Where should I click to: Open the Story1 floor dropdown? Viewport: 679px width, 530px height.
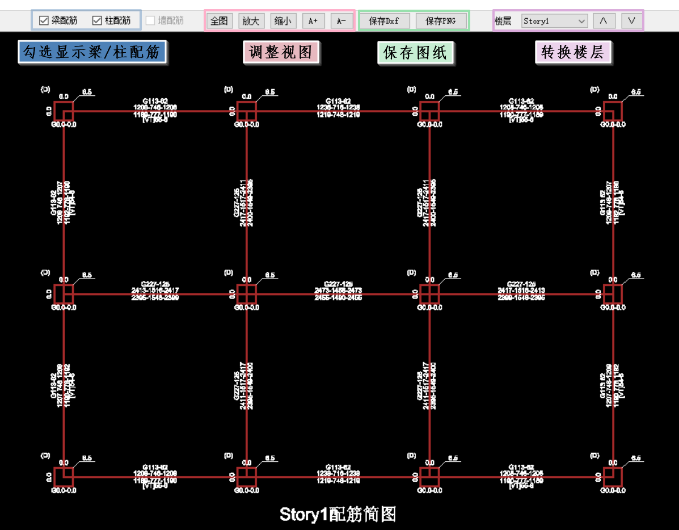tap(554, 20)
